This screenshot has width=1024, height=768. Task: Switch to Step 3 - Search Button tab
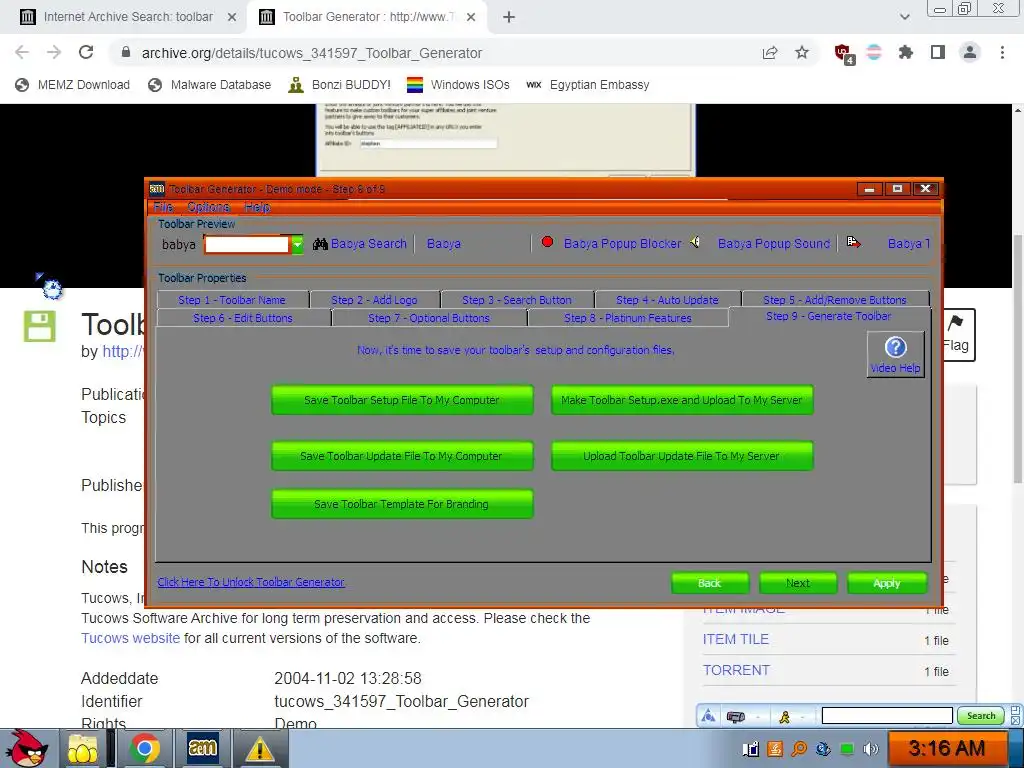pos(517,300)
